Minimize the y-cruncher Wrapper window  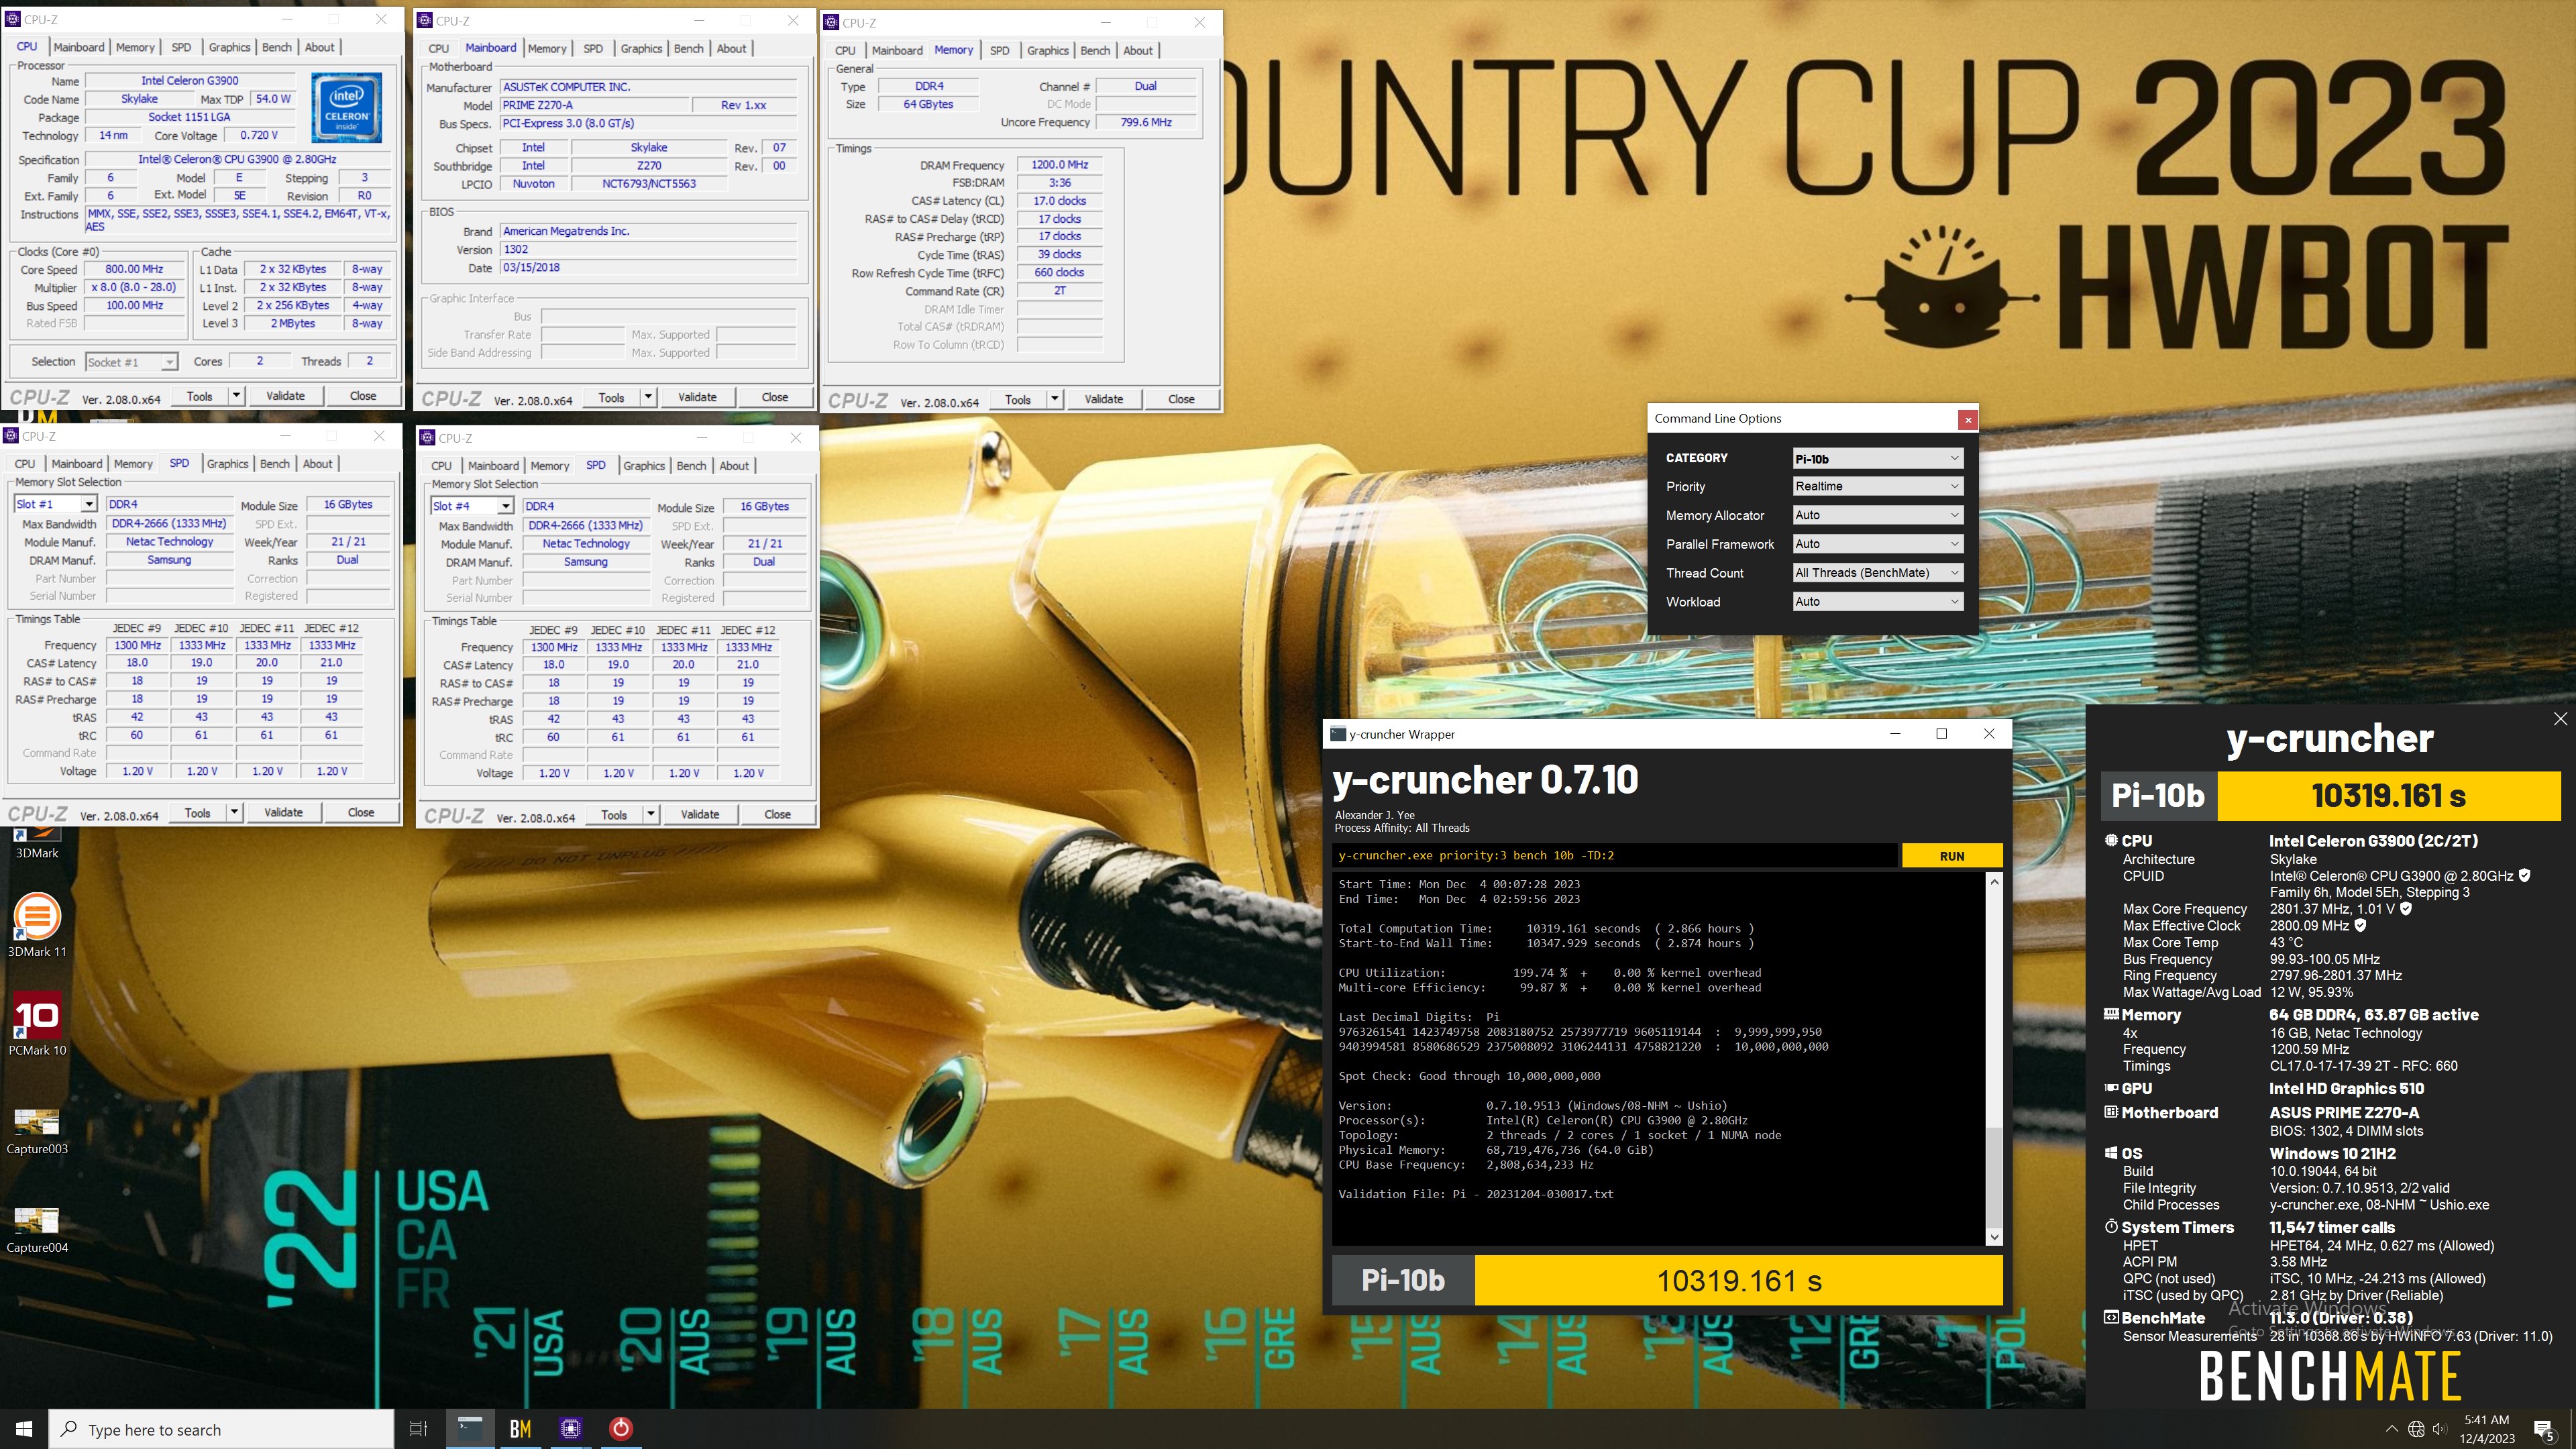[1894, 734]
